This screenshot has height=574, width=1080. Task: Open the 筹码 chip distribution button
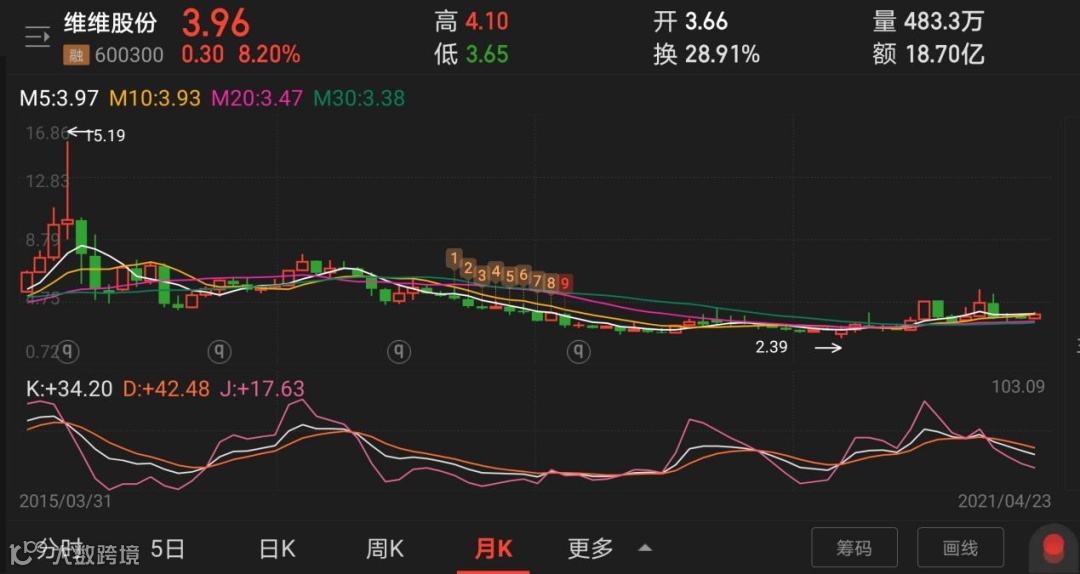(x=854, y=549)
